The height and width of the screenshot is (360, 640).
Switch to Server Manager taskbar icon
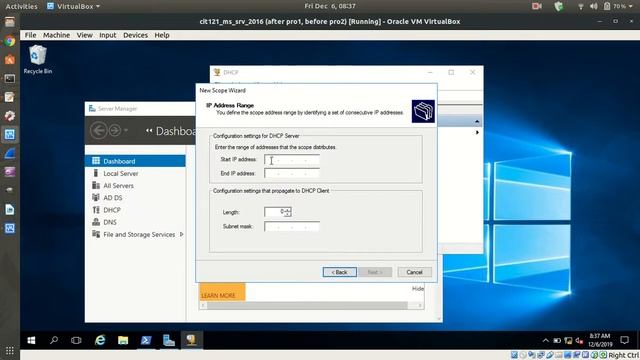[x=169, y=340]
